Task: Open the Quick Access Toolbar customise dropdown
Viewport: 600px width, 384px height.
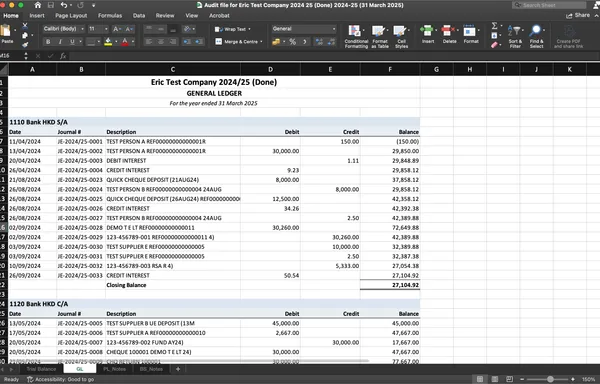Action: tap(93, 5)
